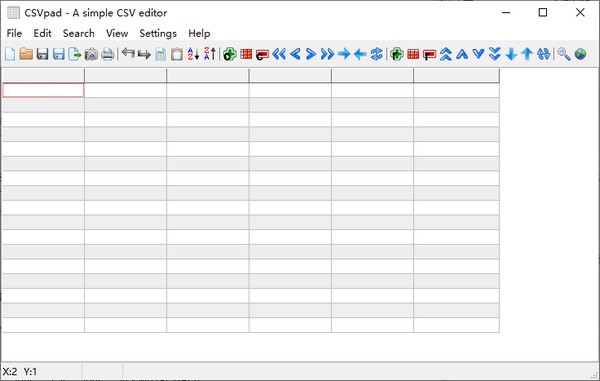Viewport: 600px width, 381px height.
Task: Click the globe icon in the toolbar
Action: (x=580, y=54)
